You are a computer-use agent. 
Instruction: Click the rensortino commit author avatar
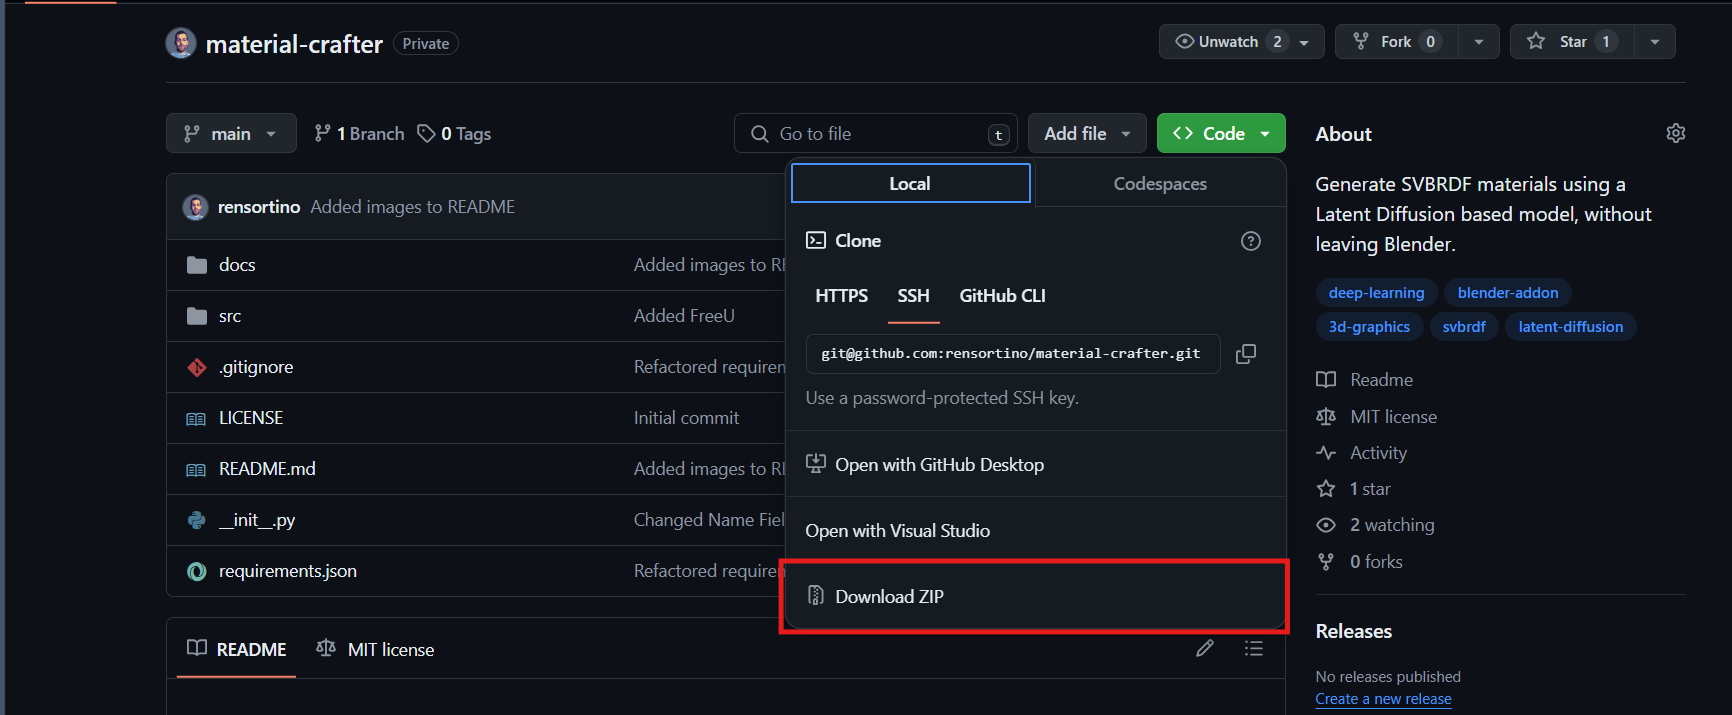click(195, 207)
